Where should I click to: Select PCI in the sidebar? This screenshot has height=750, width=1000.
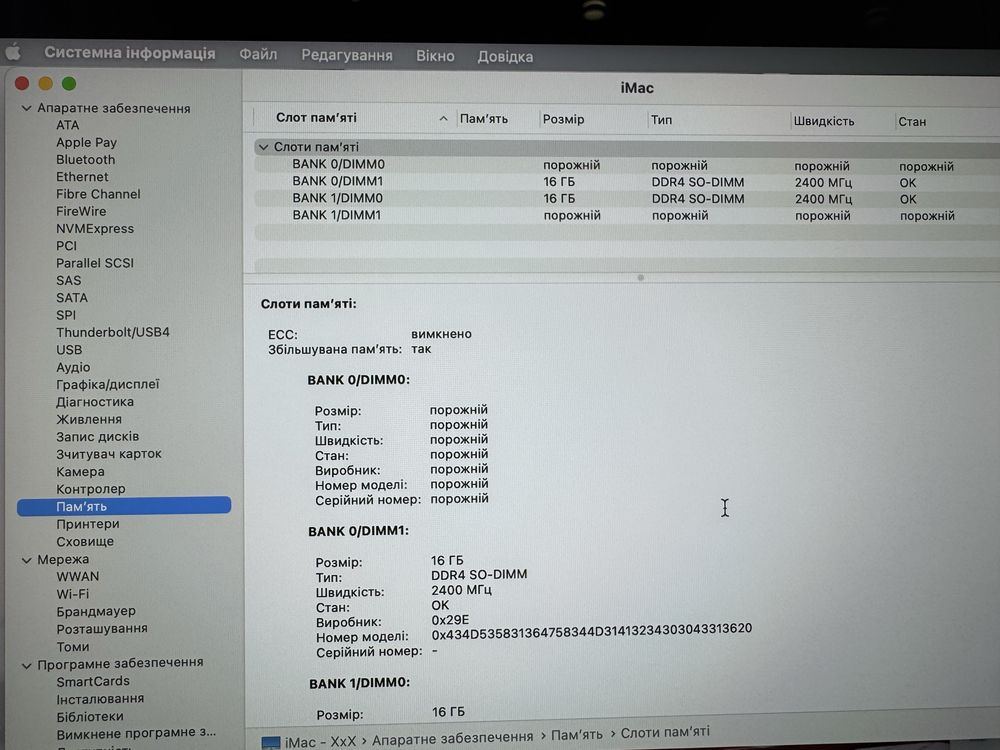66,246
